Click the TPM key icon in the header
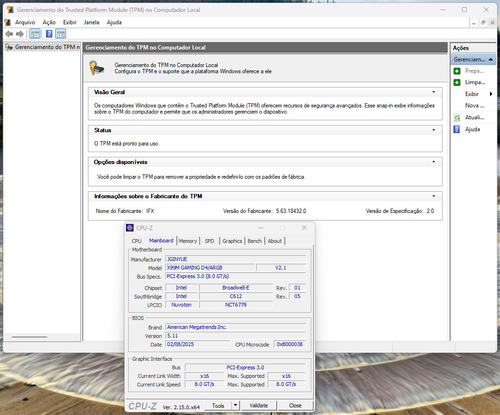The width and height of the screenshot is (500, 415). 97,68
